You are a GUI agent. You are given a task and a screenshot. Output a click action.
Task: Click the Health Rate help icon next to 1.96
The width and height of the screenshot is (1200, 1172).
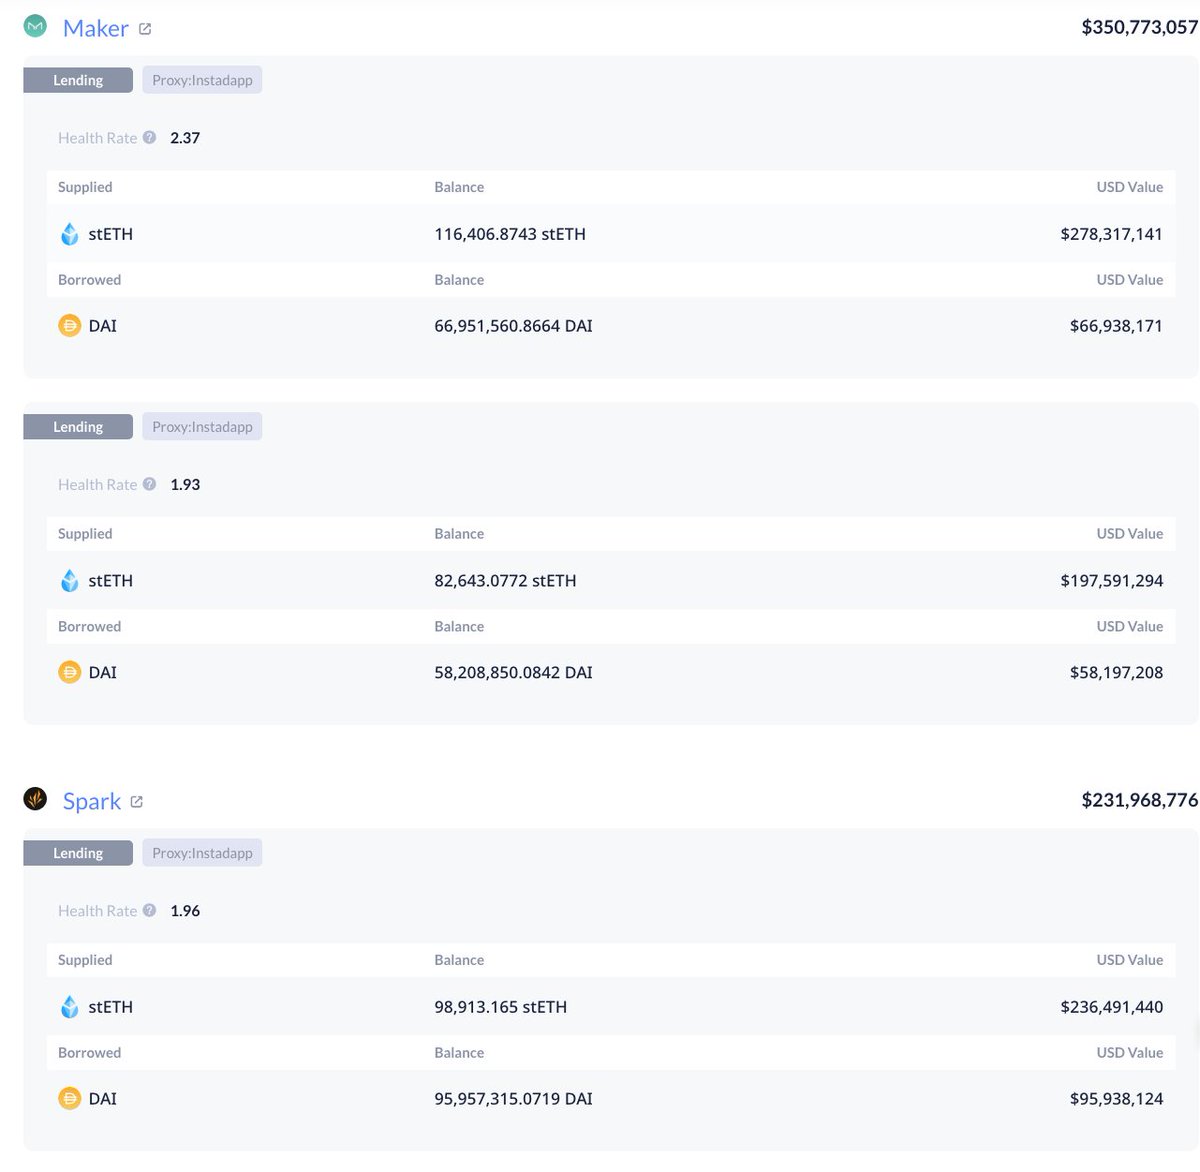pyautogui.click(x=149, y=910)
